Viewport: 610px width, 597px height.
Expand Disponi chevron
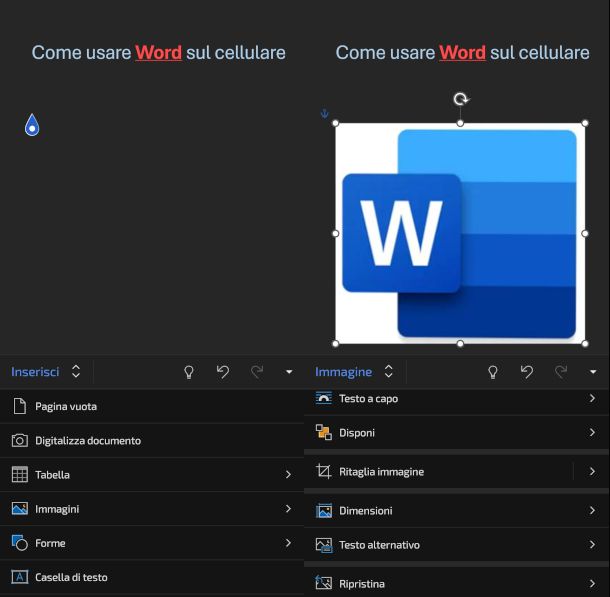(592, 433)
